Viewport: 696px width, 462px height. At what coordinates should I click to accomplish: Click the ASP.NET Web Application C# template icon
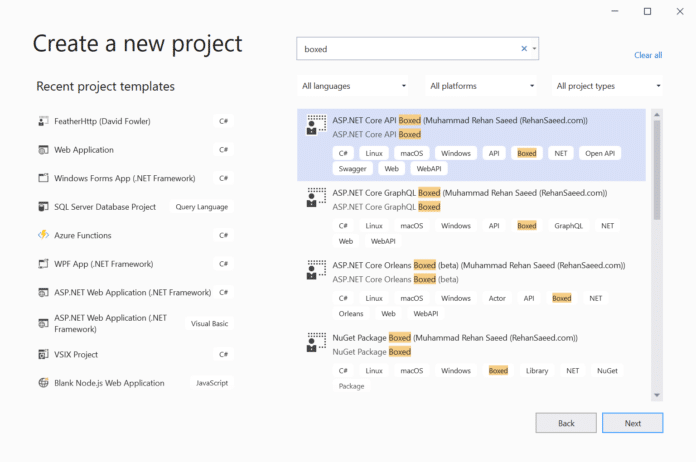click(x=43, y=292)
